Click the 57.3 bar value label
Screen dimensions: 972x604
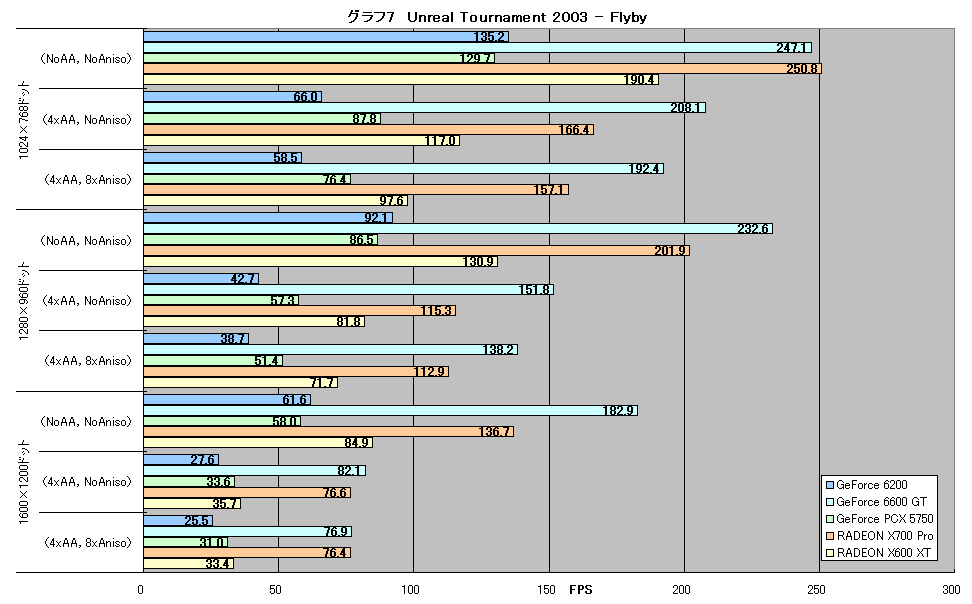[x=283, y=300]
